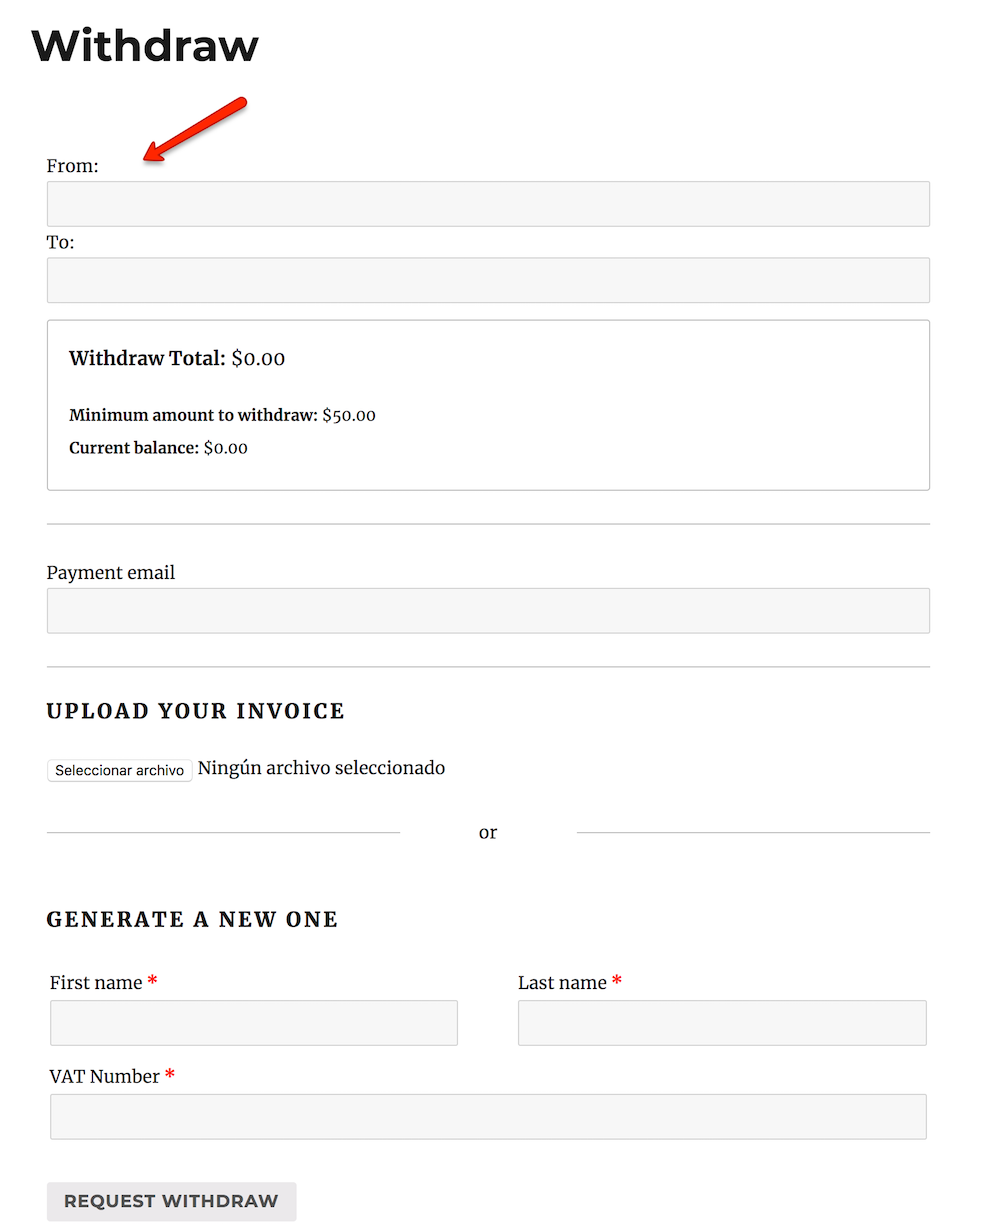Click the 'or' divider text
The height and width of the screenshot is (1228, 1000).
487,832
